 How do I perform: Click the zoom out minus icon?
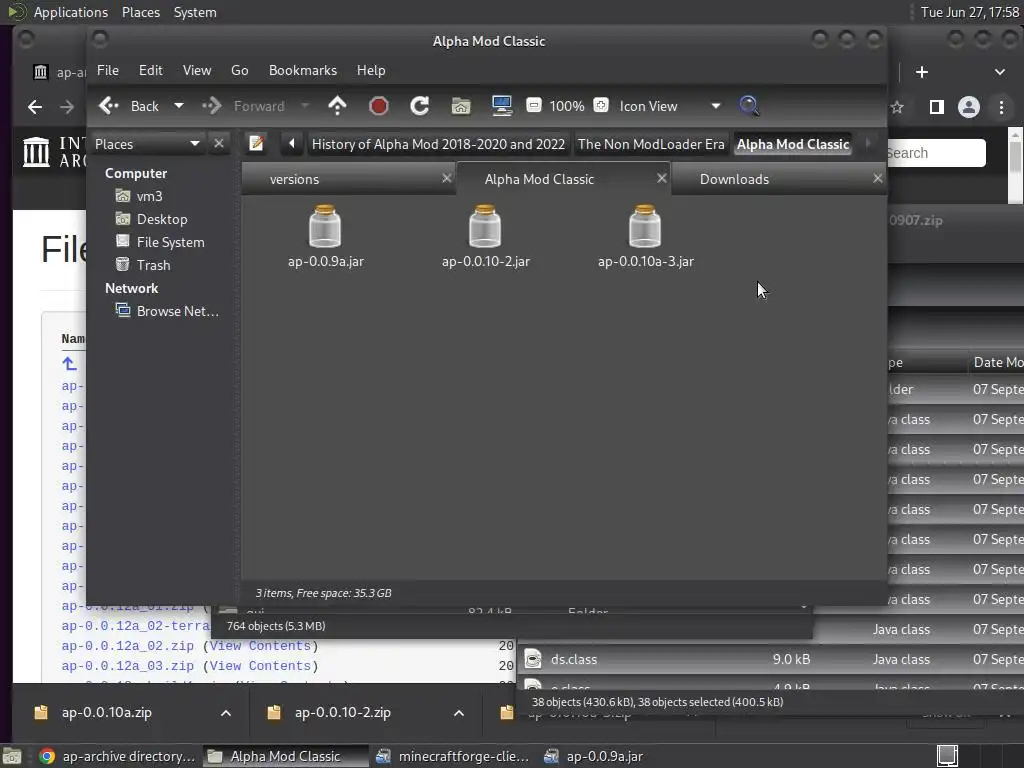(534, 105)
